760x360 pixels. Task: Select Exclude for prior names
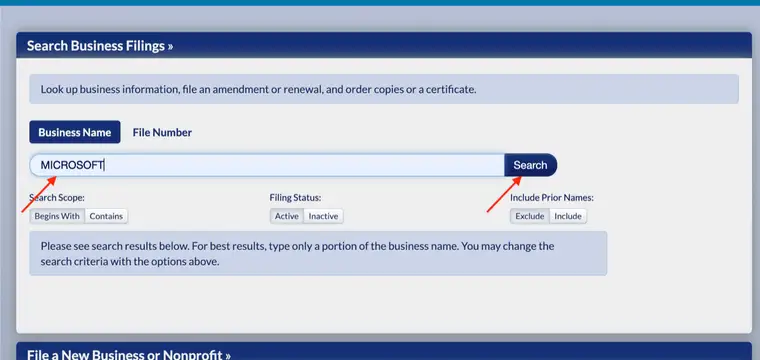tap(530, 216)
